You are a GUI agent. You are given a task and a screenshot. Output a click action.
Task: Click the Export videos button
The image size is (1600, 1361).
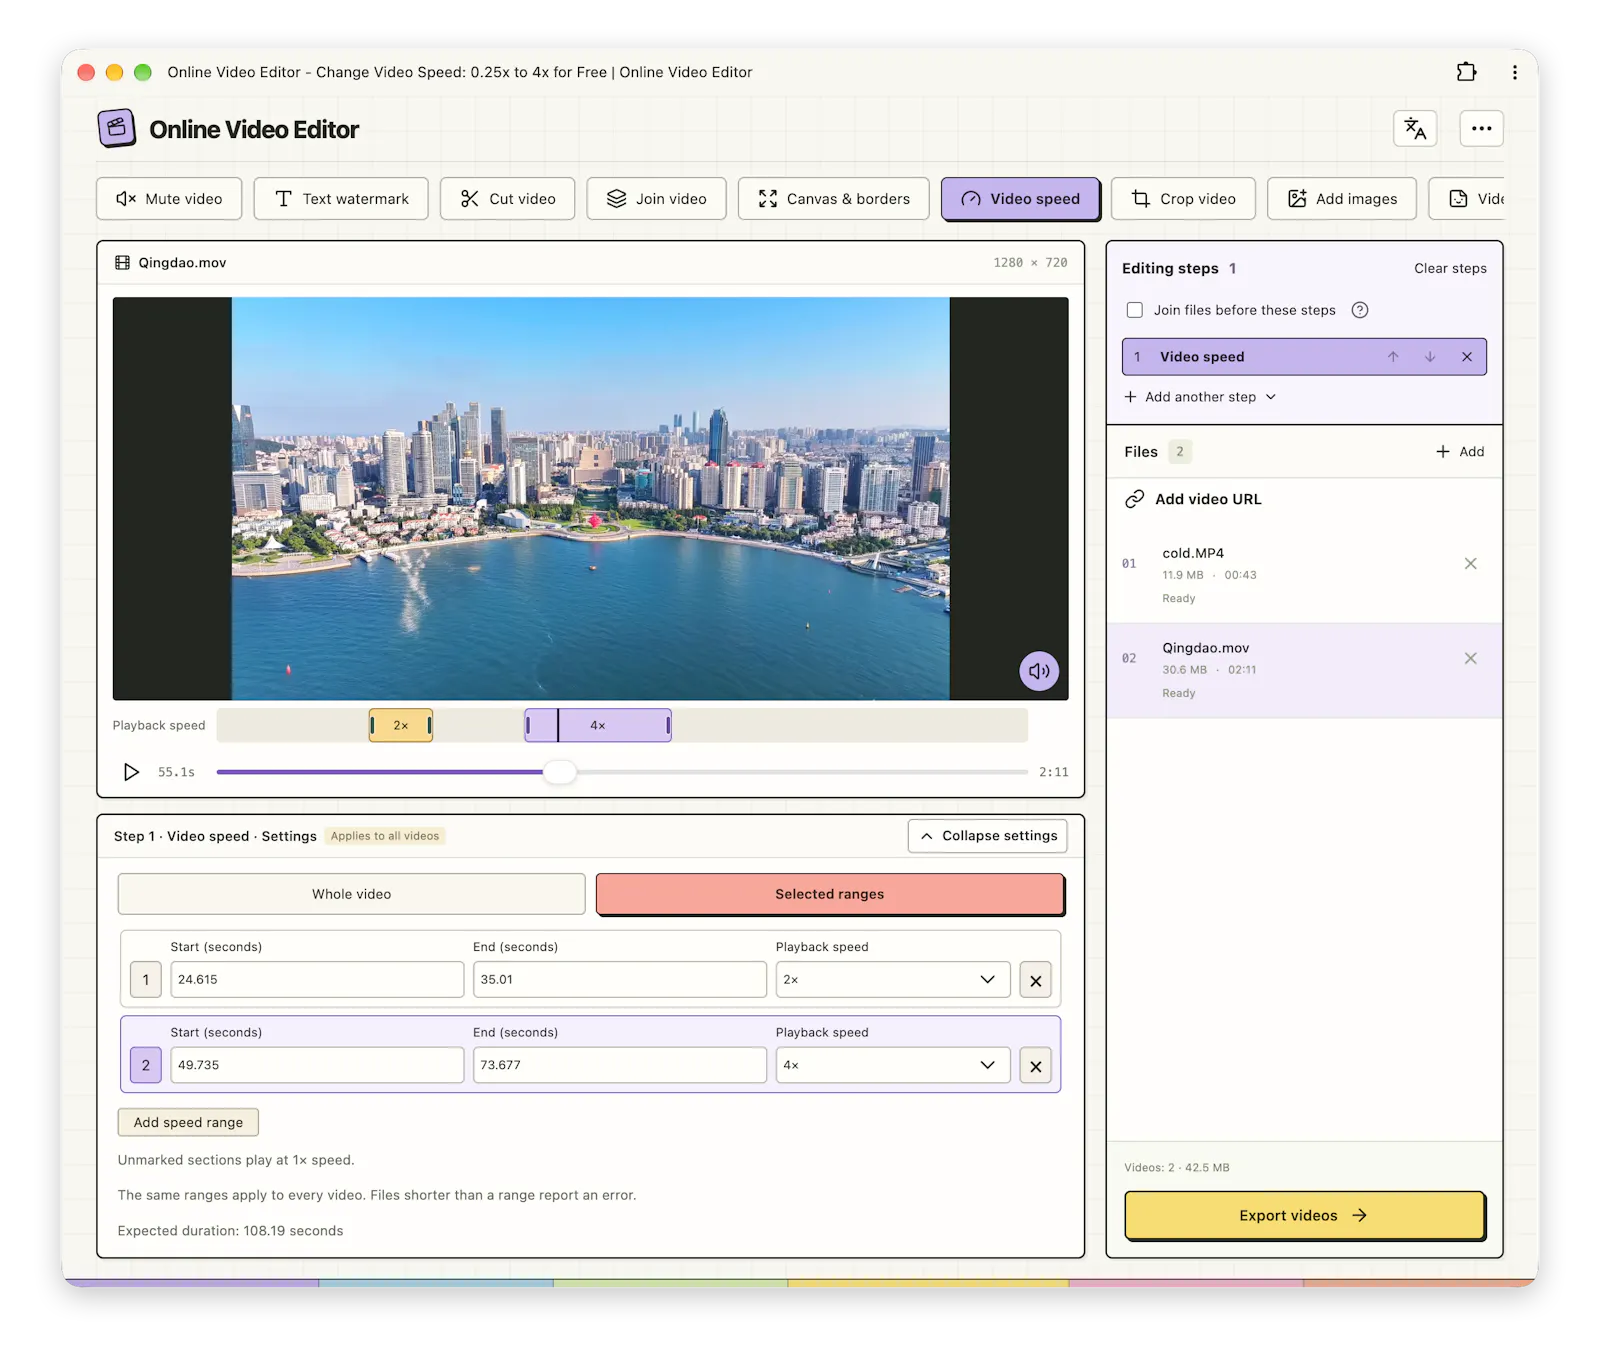click(1304, 1216)
